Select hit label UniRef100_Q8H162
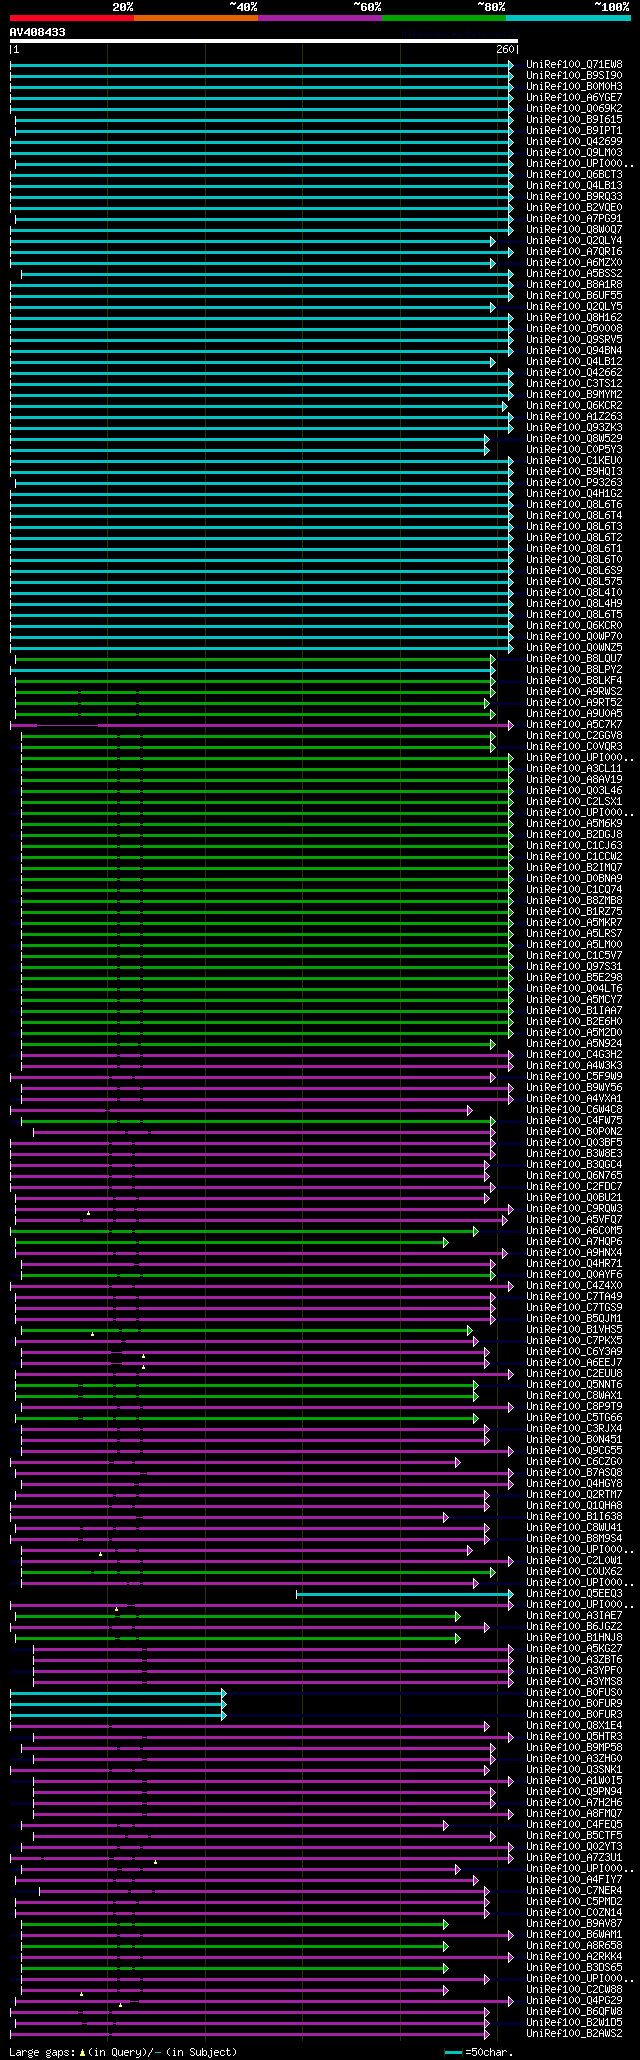The image size is (640, 2060). pyautogui.click(x=574, y=317)
